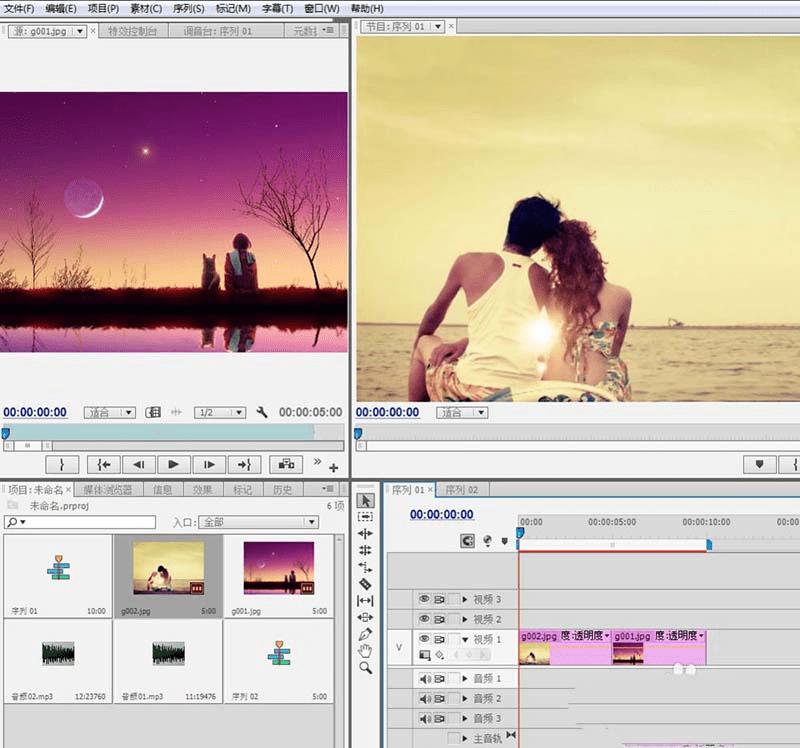Mute the 音频 1 track speaker
Screen dimensions: 800x748
tap(424, 679)
